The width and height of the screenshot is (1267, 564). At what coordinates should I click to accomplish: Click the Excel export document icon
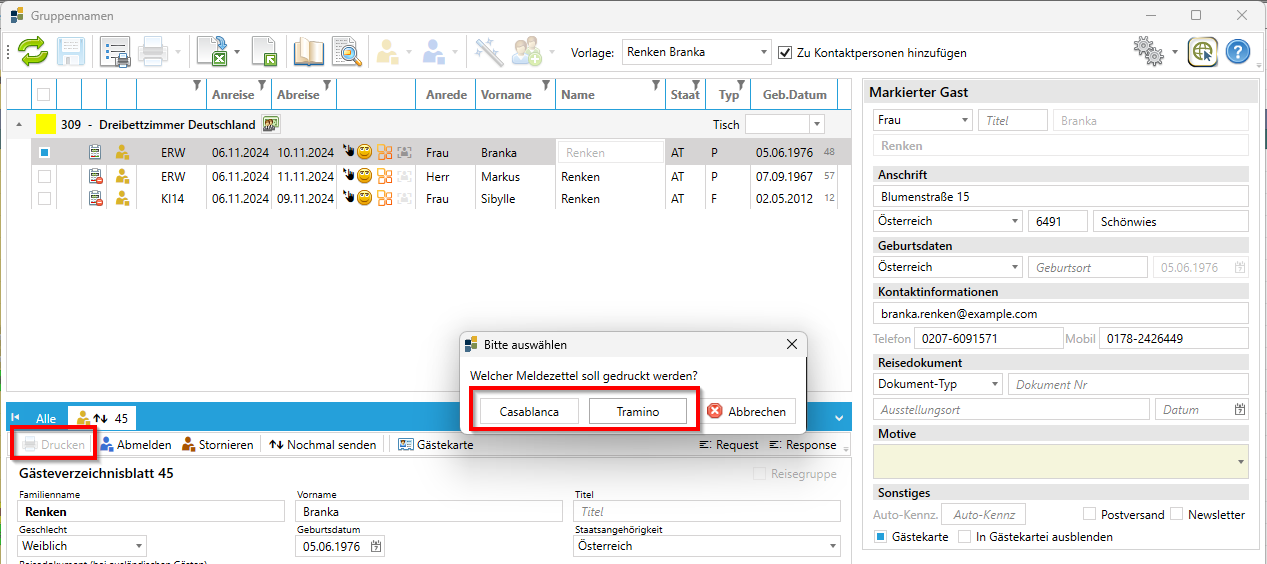[212, 52]
